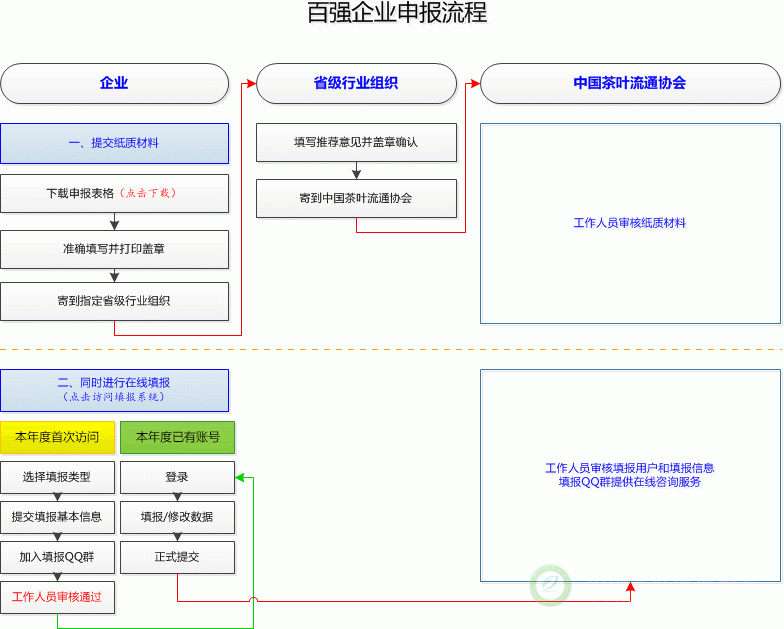Image resolution: width=784 pixels, height=629 pixels.
Task: Click the 一、提交纸质材料 section box
Action: tap(114, 143)
